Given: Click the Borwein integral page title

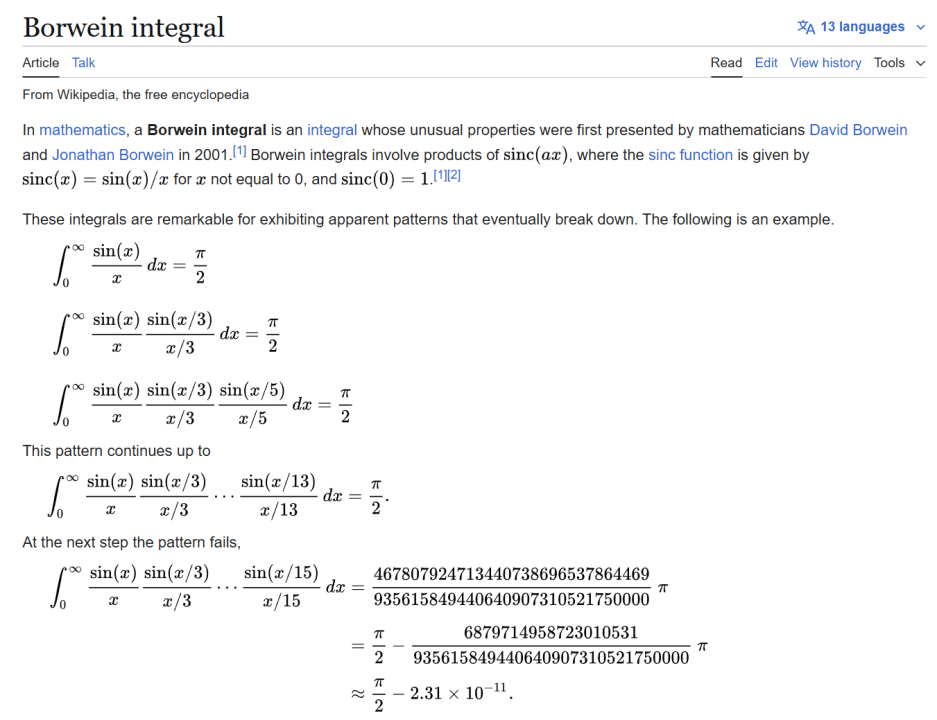Looking at the screenshot, I should 124,27.
